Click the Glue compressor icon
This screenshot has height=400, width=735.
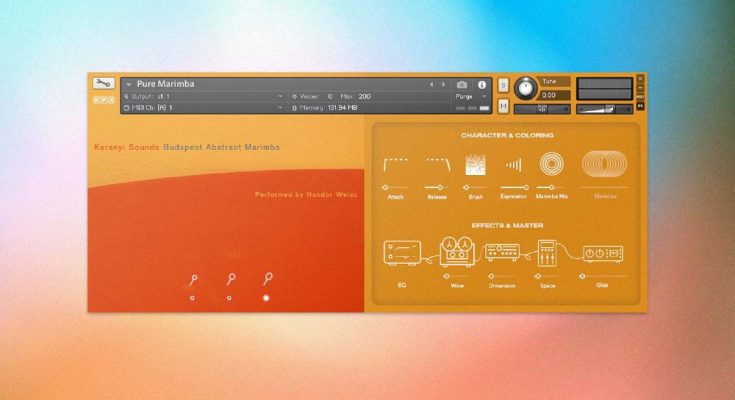point(603,254)
